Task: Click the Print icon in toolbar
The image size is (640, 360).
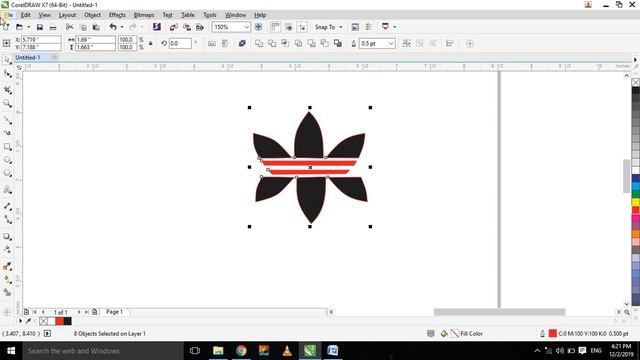Action: (53, 27)
